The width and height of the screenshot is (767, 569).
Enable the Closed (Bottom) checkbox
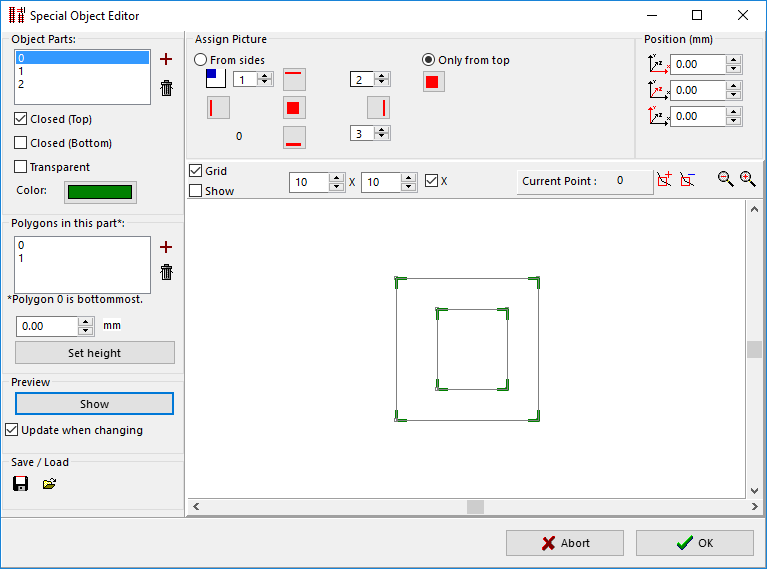point(21,143)
